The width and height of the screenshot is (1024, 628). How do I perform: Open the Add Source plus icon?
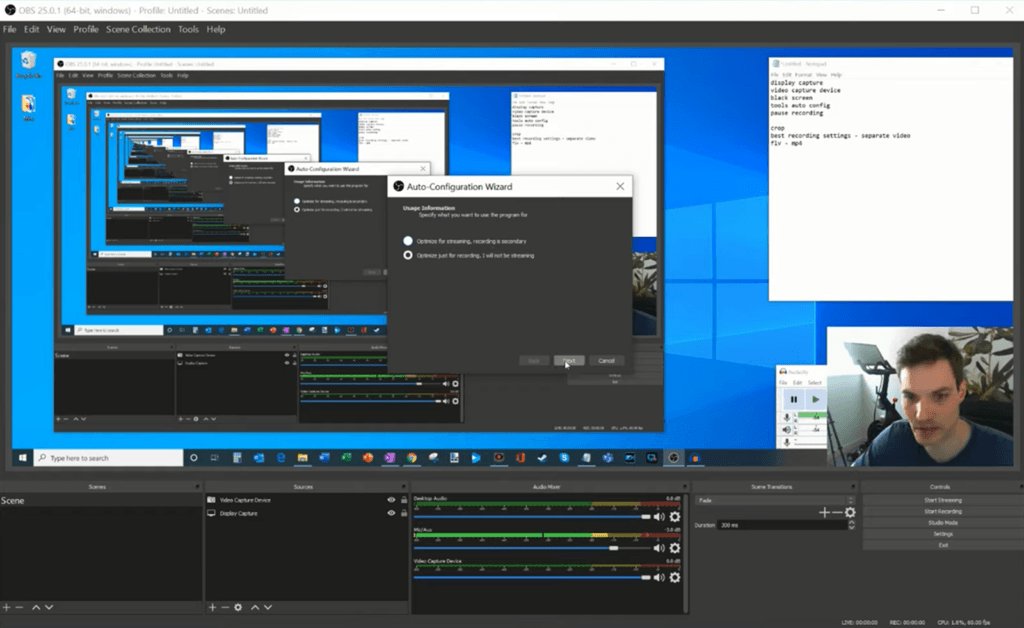coord(213,607)
